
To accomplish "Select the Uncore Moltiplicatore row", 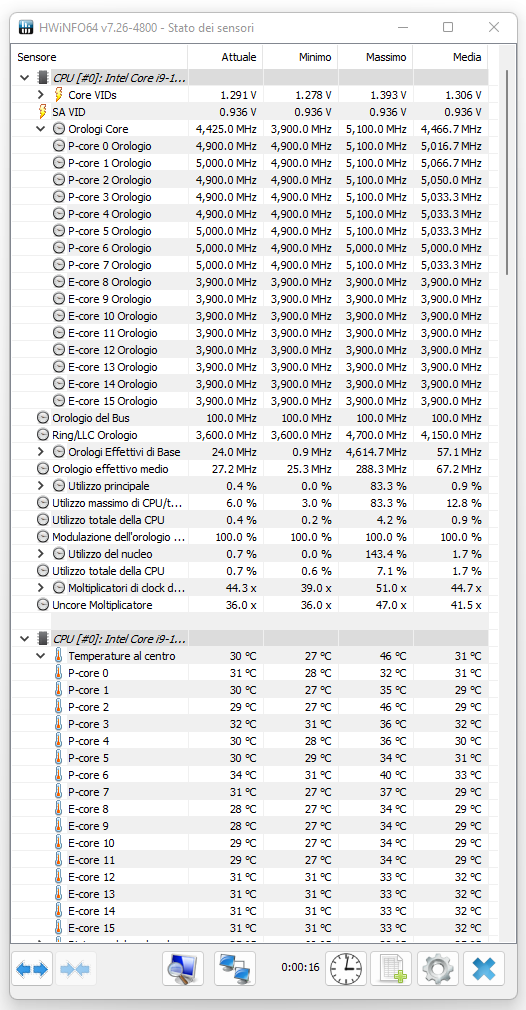I will tap(250, 605).
